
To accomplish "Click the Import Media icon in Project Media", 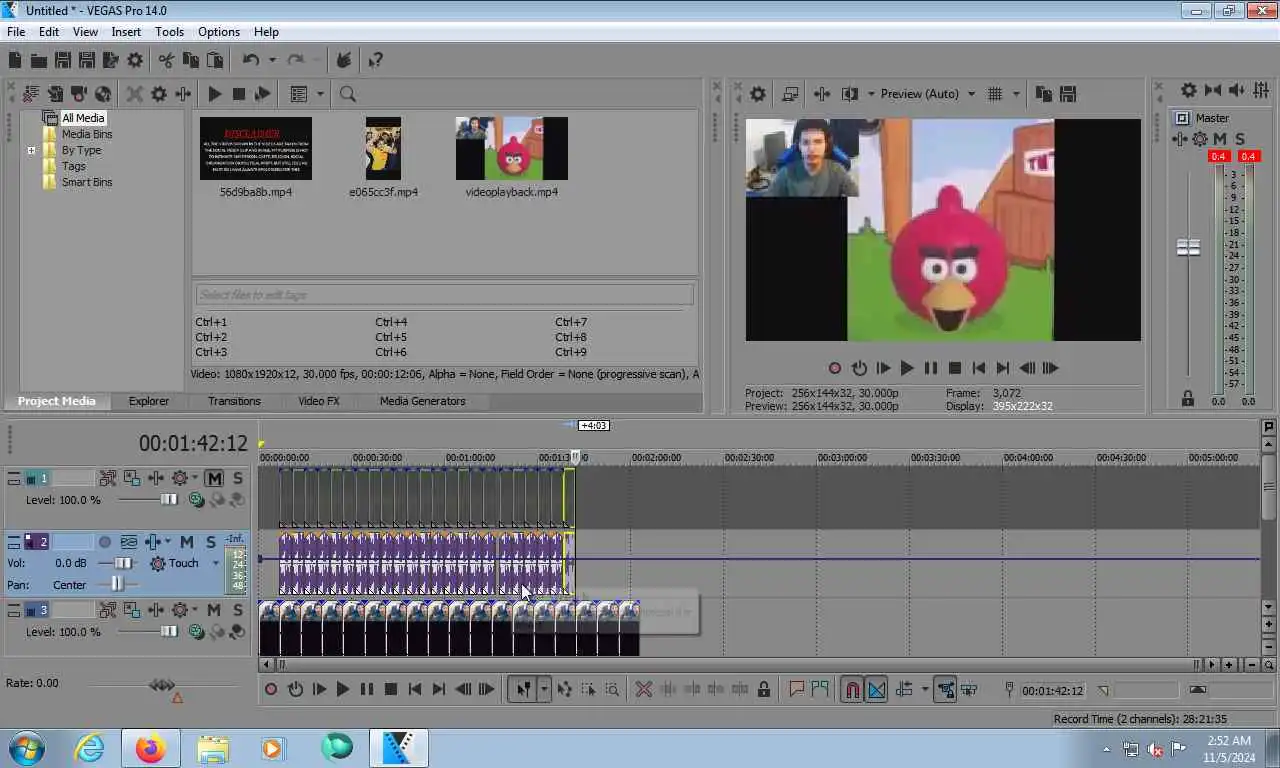I will (55, 94).
